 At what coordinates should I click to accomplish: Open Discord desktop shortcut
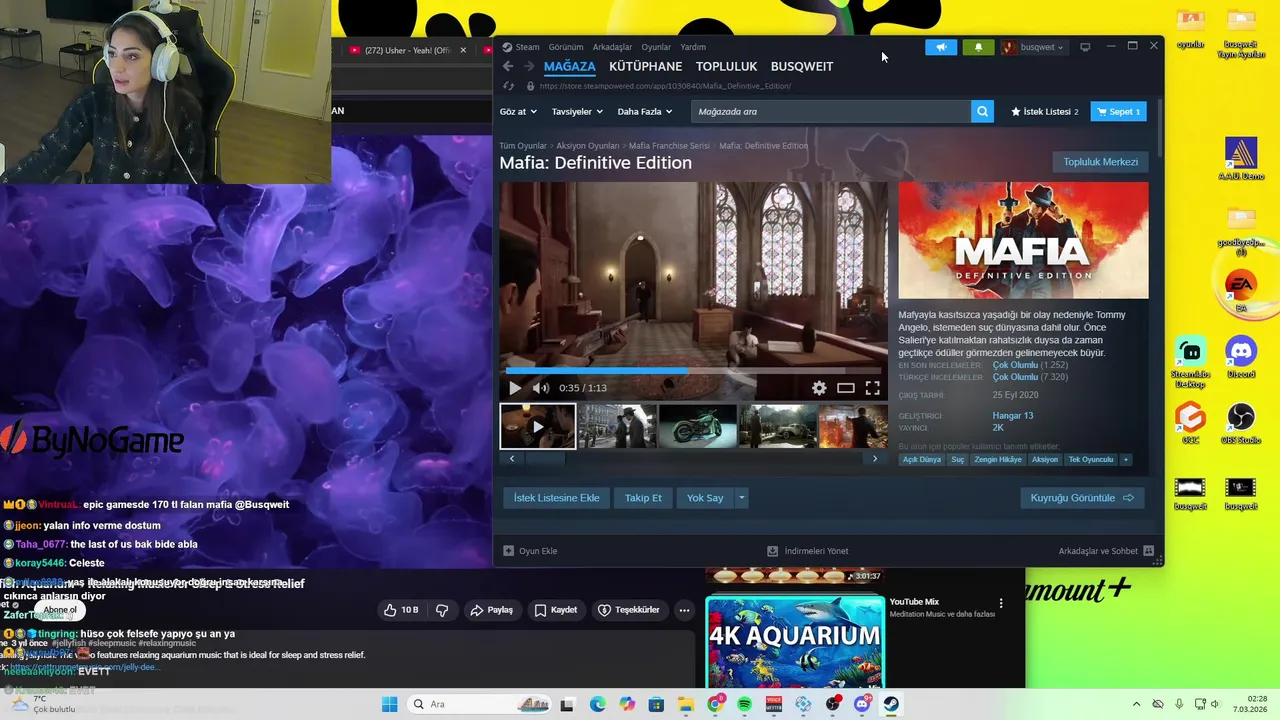point(1241,357)
